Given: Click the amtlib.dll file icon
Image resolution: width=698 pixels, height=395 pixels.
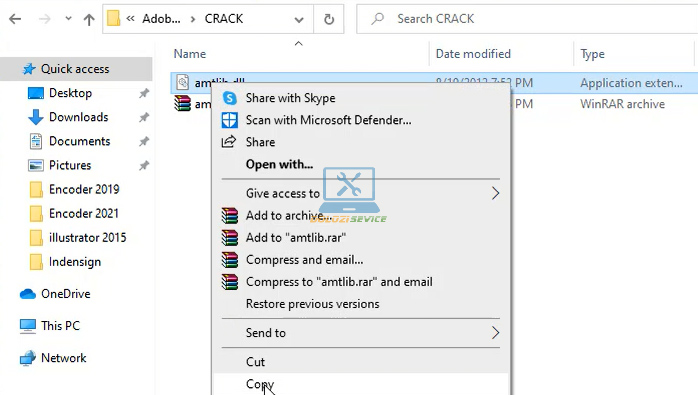Looking at the screenshot, I should click(183, 82).
